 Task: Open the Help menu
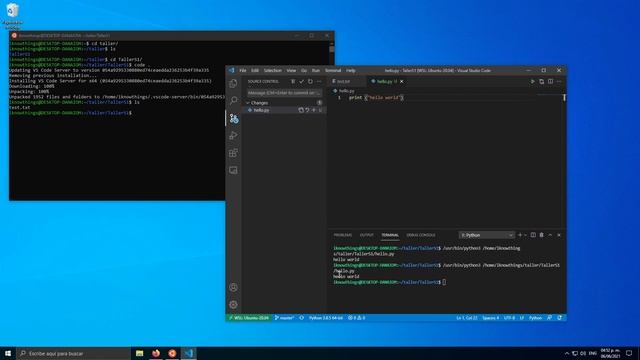[x=351, y=71]
